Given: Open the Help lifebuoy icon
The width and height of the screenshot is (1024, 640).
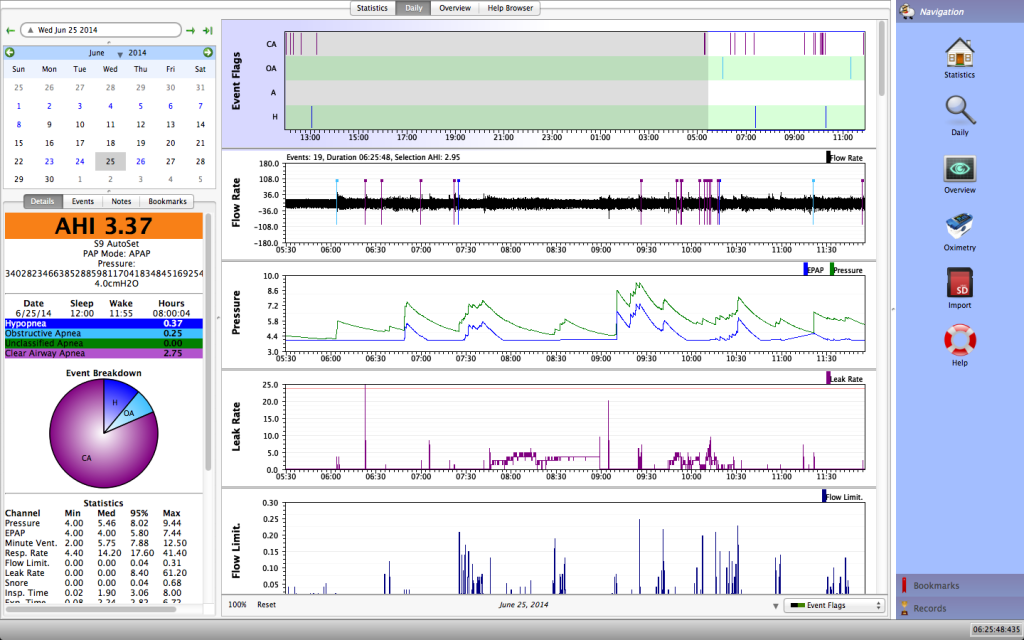Looking at the screenshot, I should [959, 343].
